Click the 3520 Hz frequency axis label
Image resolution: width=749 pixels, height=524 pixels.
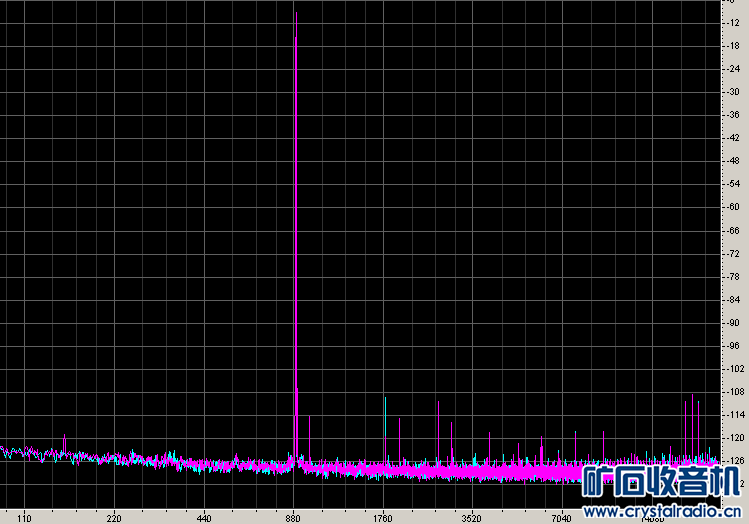point(472,518)
